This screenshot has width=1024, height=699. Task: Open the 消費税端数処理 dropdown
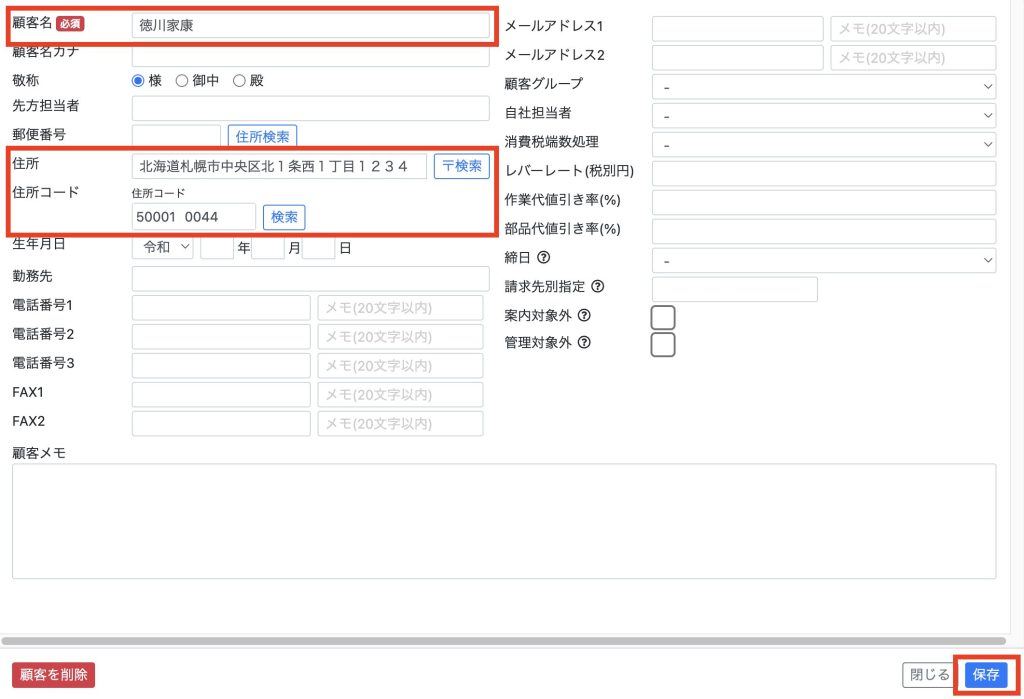[x=823, y=145]
